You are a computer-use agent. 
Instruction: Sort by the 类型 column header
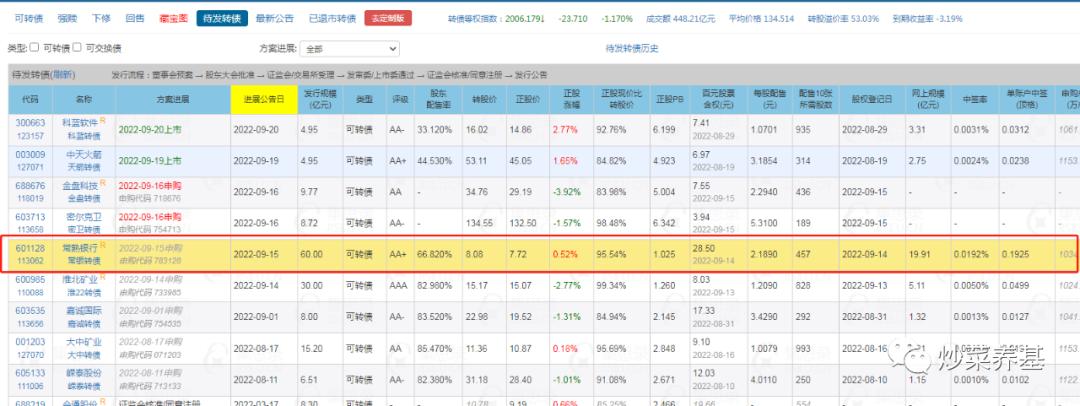[x=364, y=100]
